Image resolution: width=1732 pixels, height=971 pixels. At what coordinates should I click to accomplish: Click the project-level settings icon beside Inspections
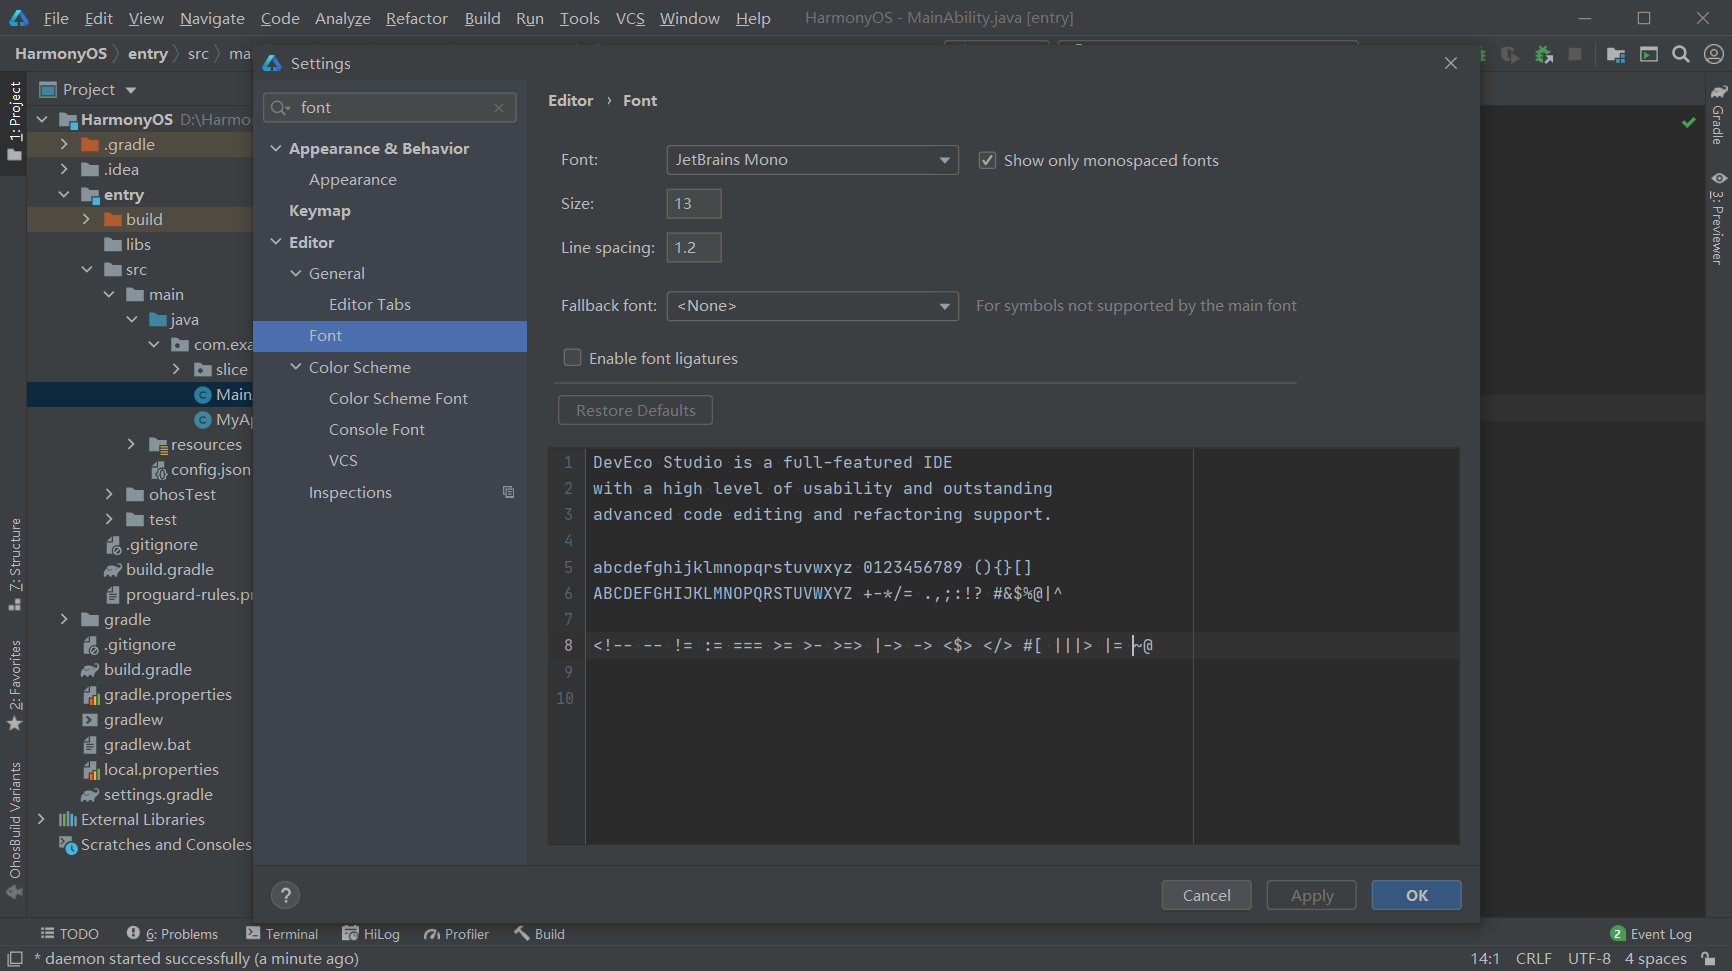click(x=508, y=492)
